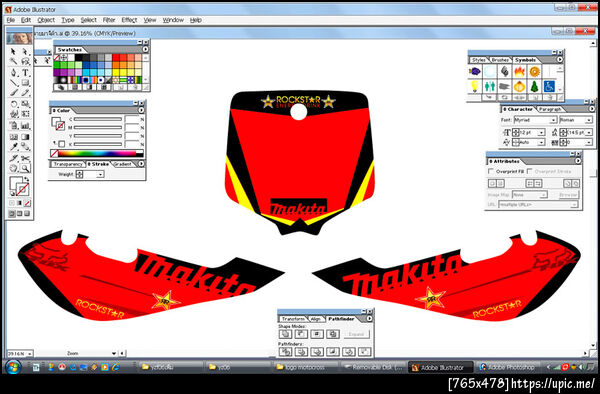Viewport: 600px width, 394px height.
Task: Enable the Overprint Fill checkbox
Action: click(x=491, y=171)
